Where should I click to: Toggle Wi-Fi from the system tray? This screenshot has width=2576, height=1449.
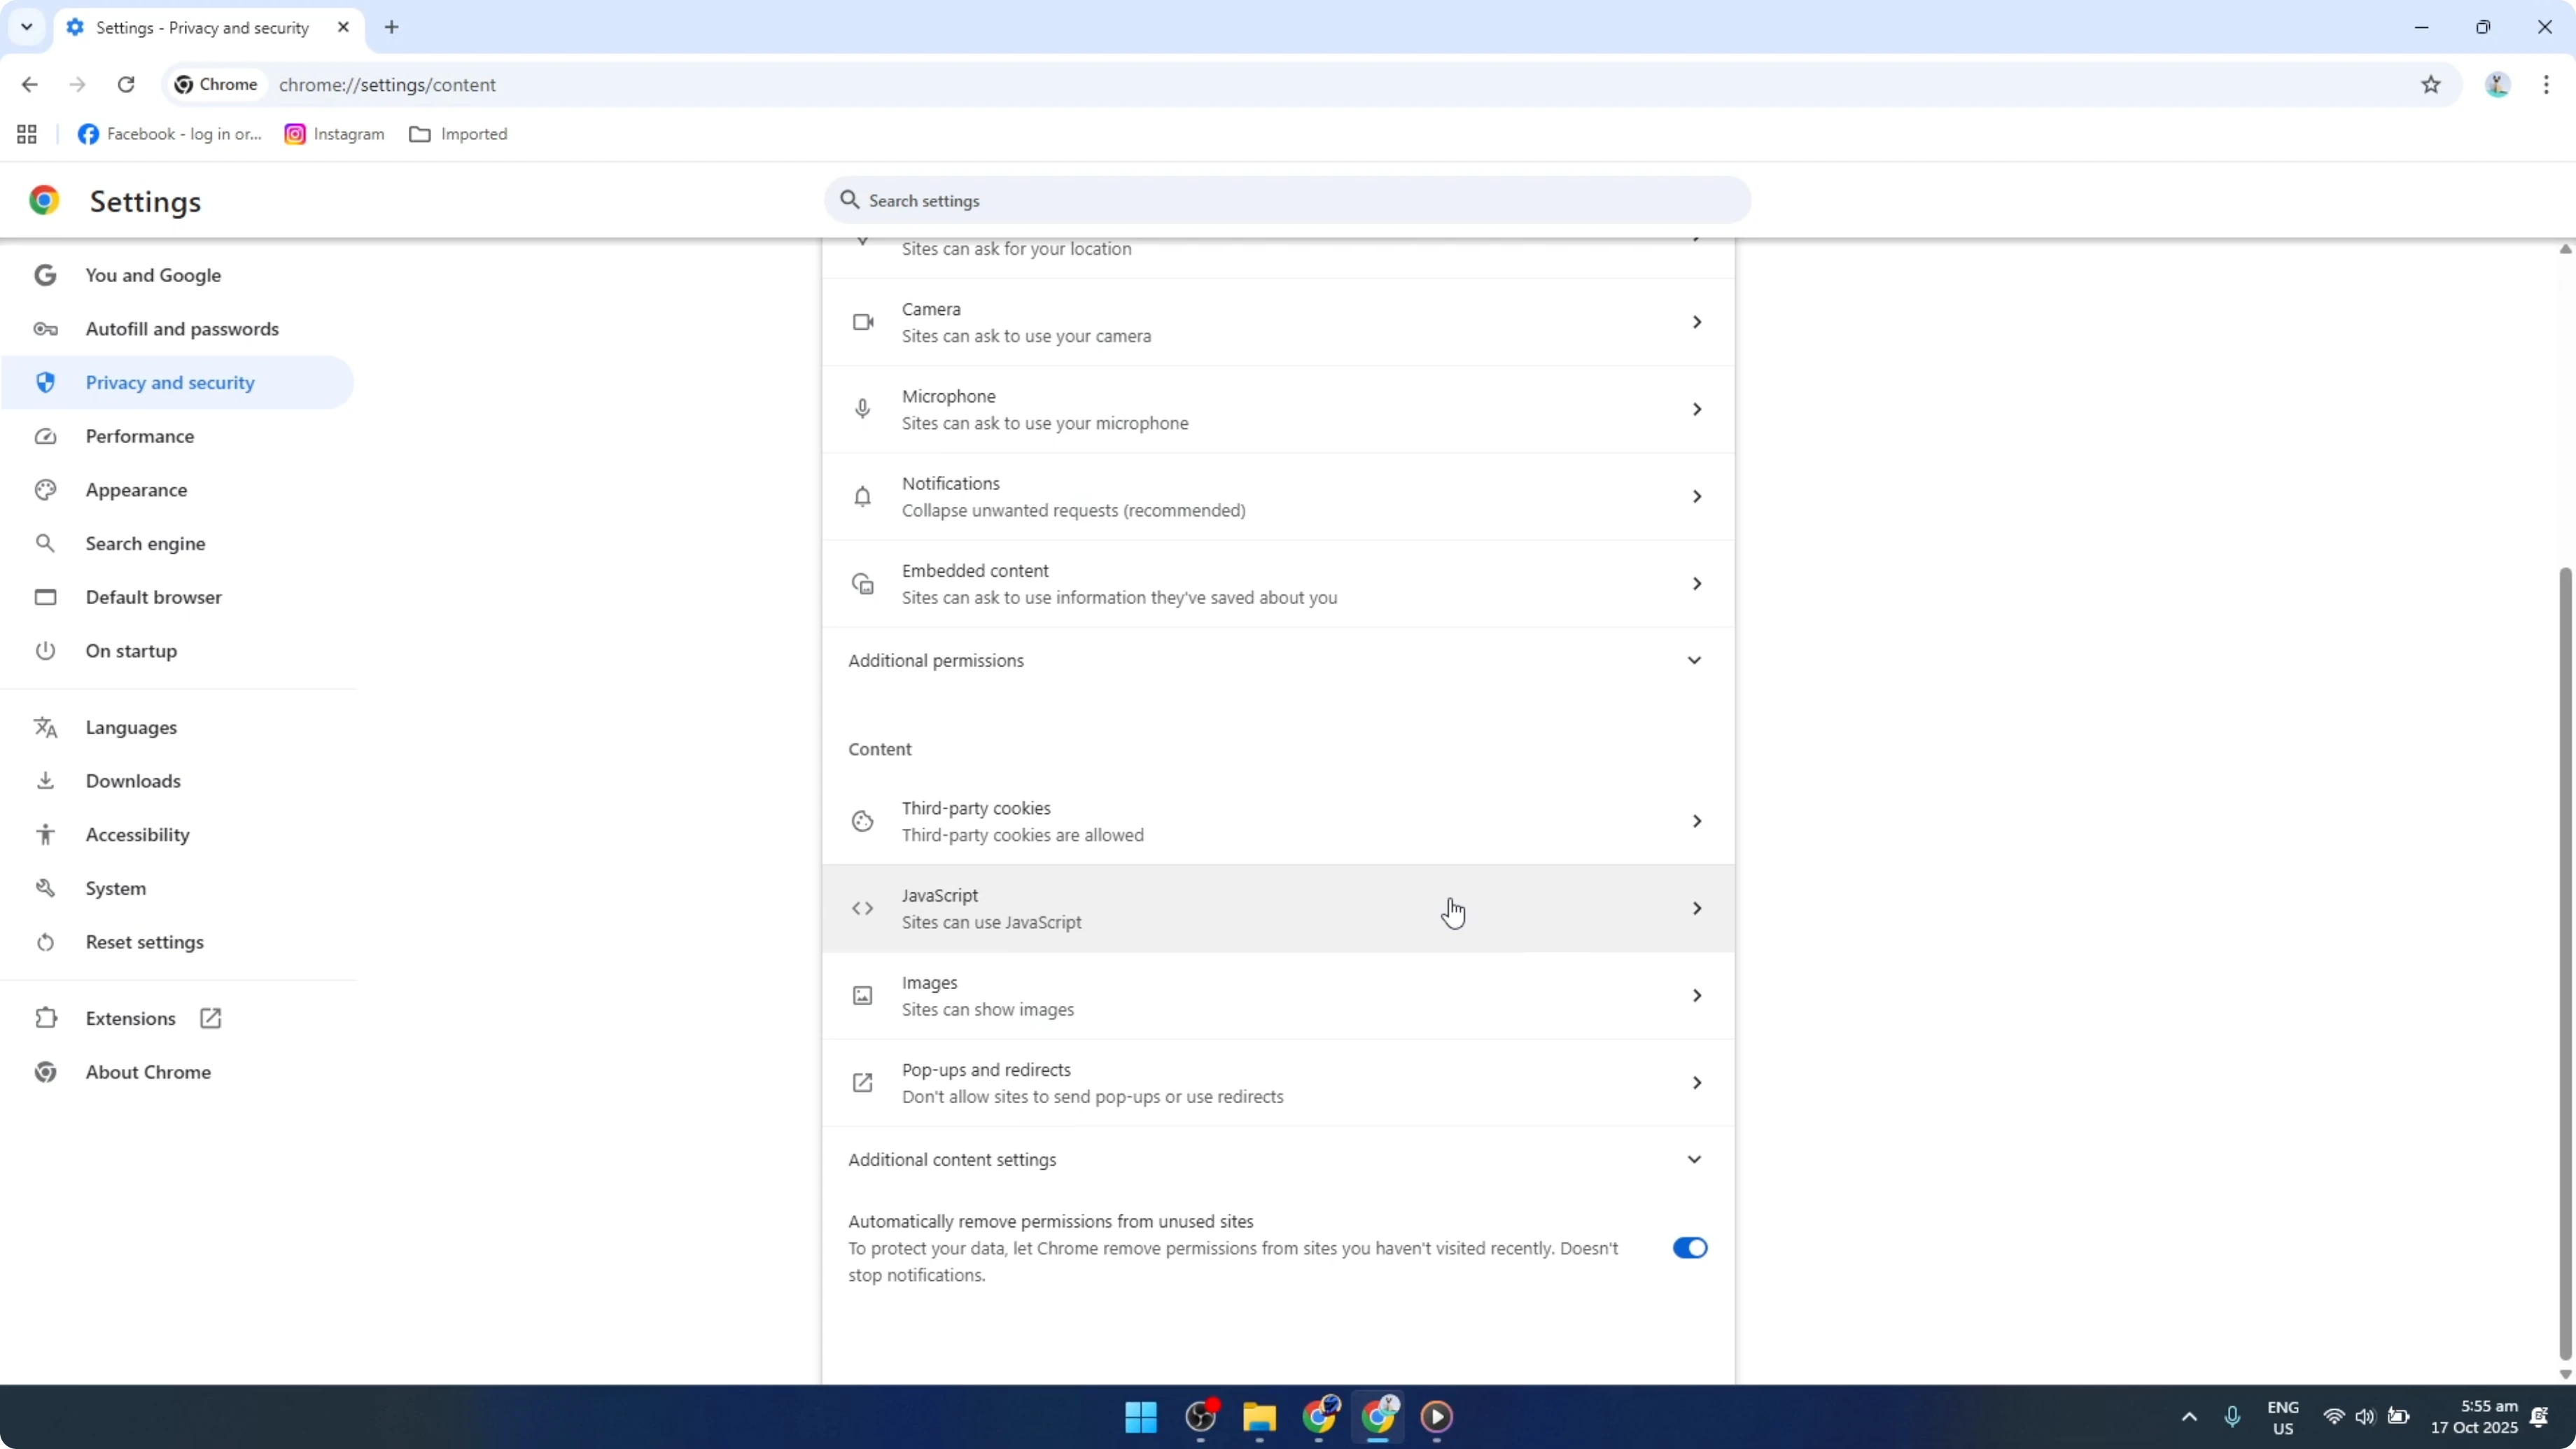[x=2333, y=1417]
